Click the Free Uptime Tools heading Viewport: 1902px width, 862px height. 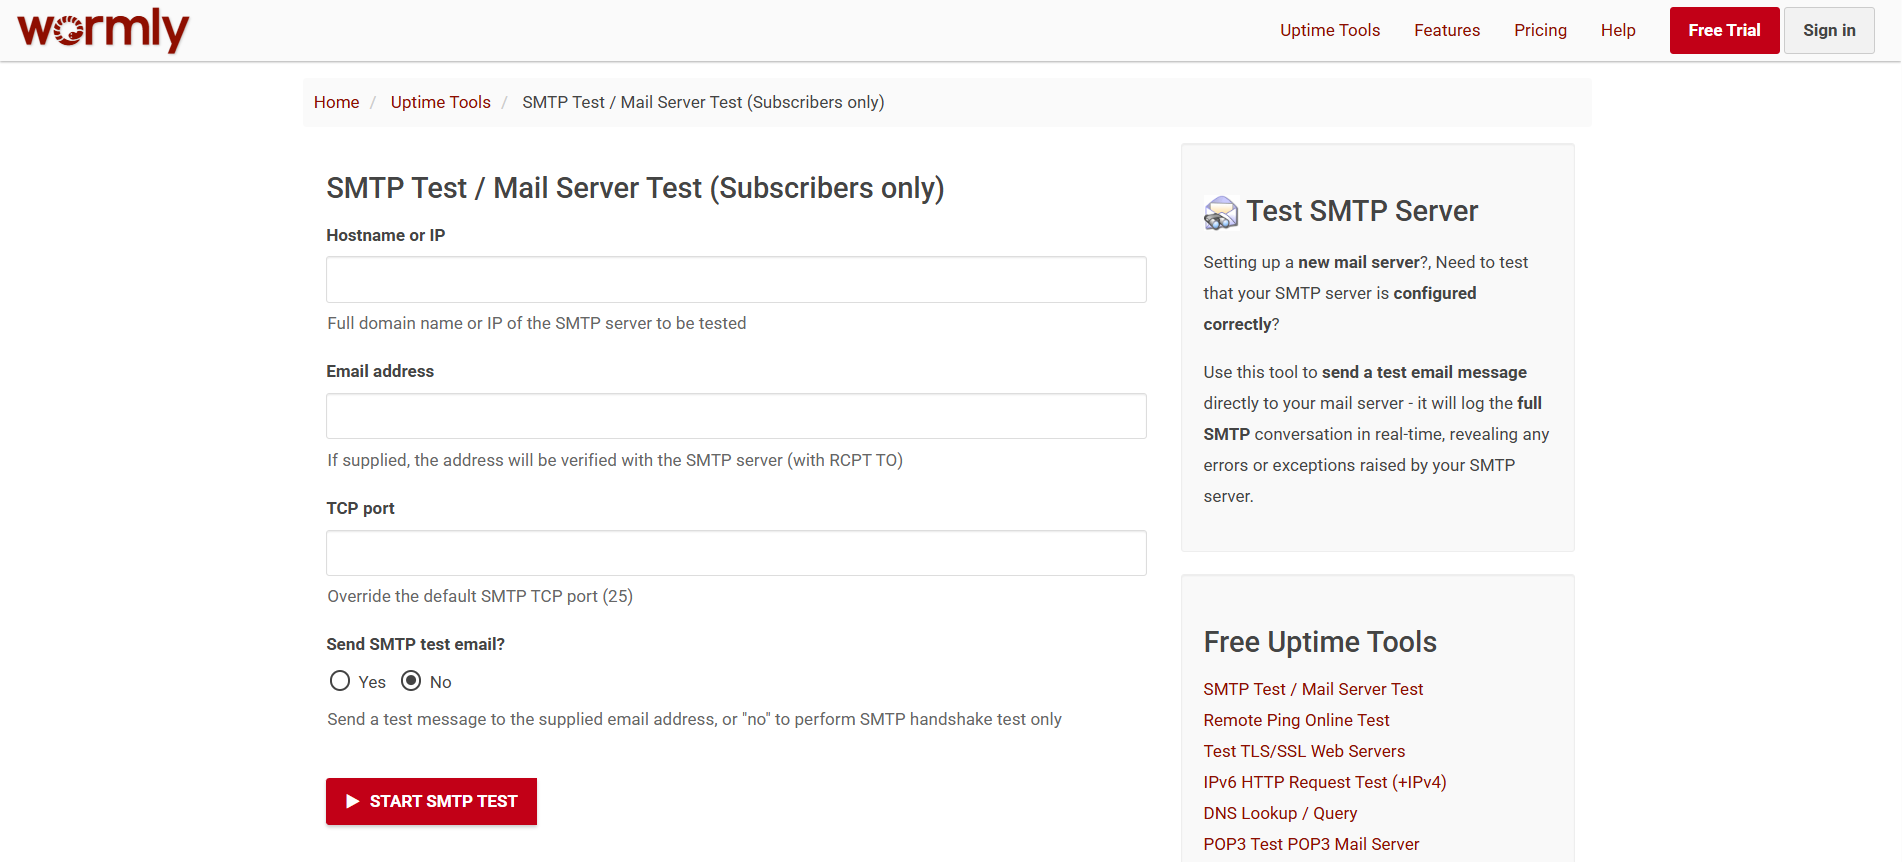click(x=1320, y=642)
